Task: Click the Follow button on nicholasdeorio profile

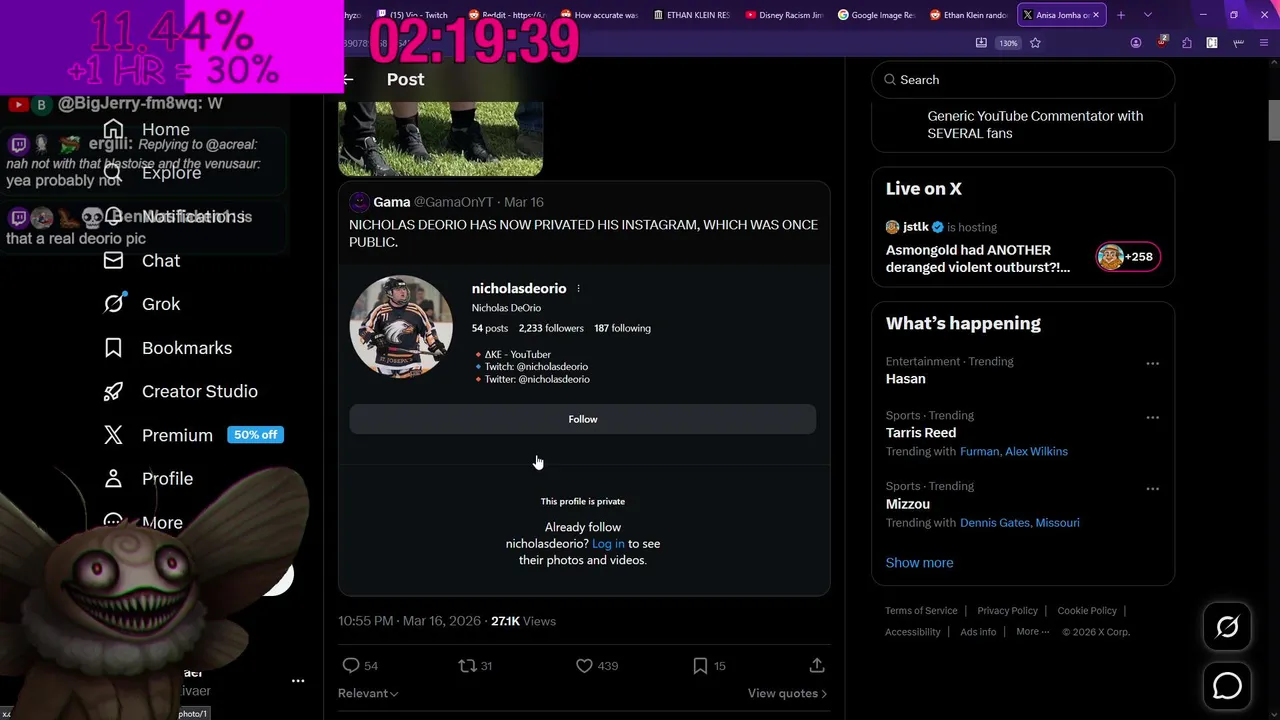Action: coord(583,419)
